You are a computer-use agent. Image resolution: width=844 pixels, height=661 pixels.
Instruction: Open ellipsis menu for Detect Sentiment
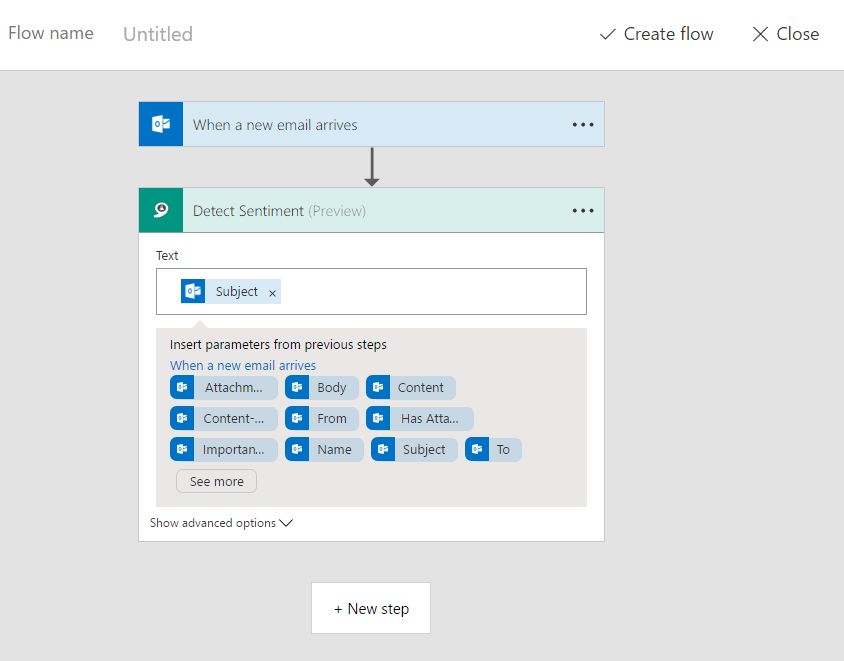point(583,211)
